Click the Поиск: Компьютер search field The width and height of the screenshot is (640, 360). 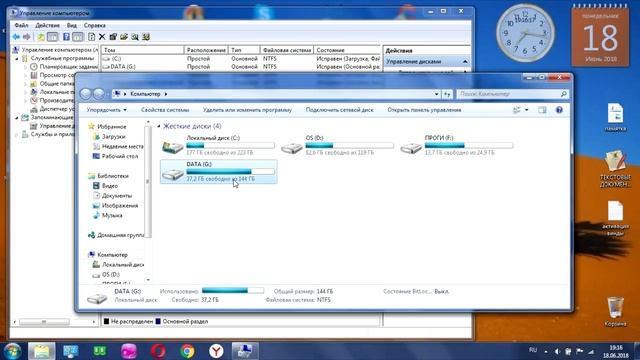(512, 94)
